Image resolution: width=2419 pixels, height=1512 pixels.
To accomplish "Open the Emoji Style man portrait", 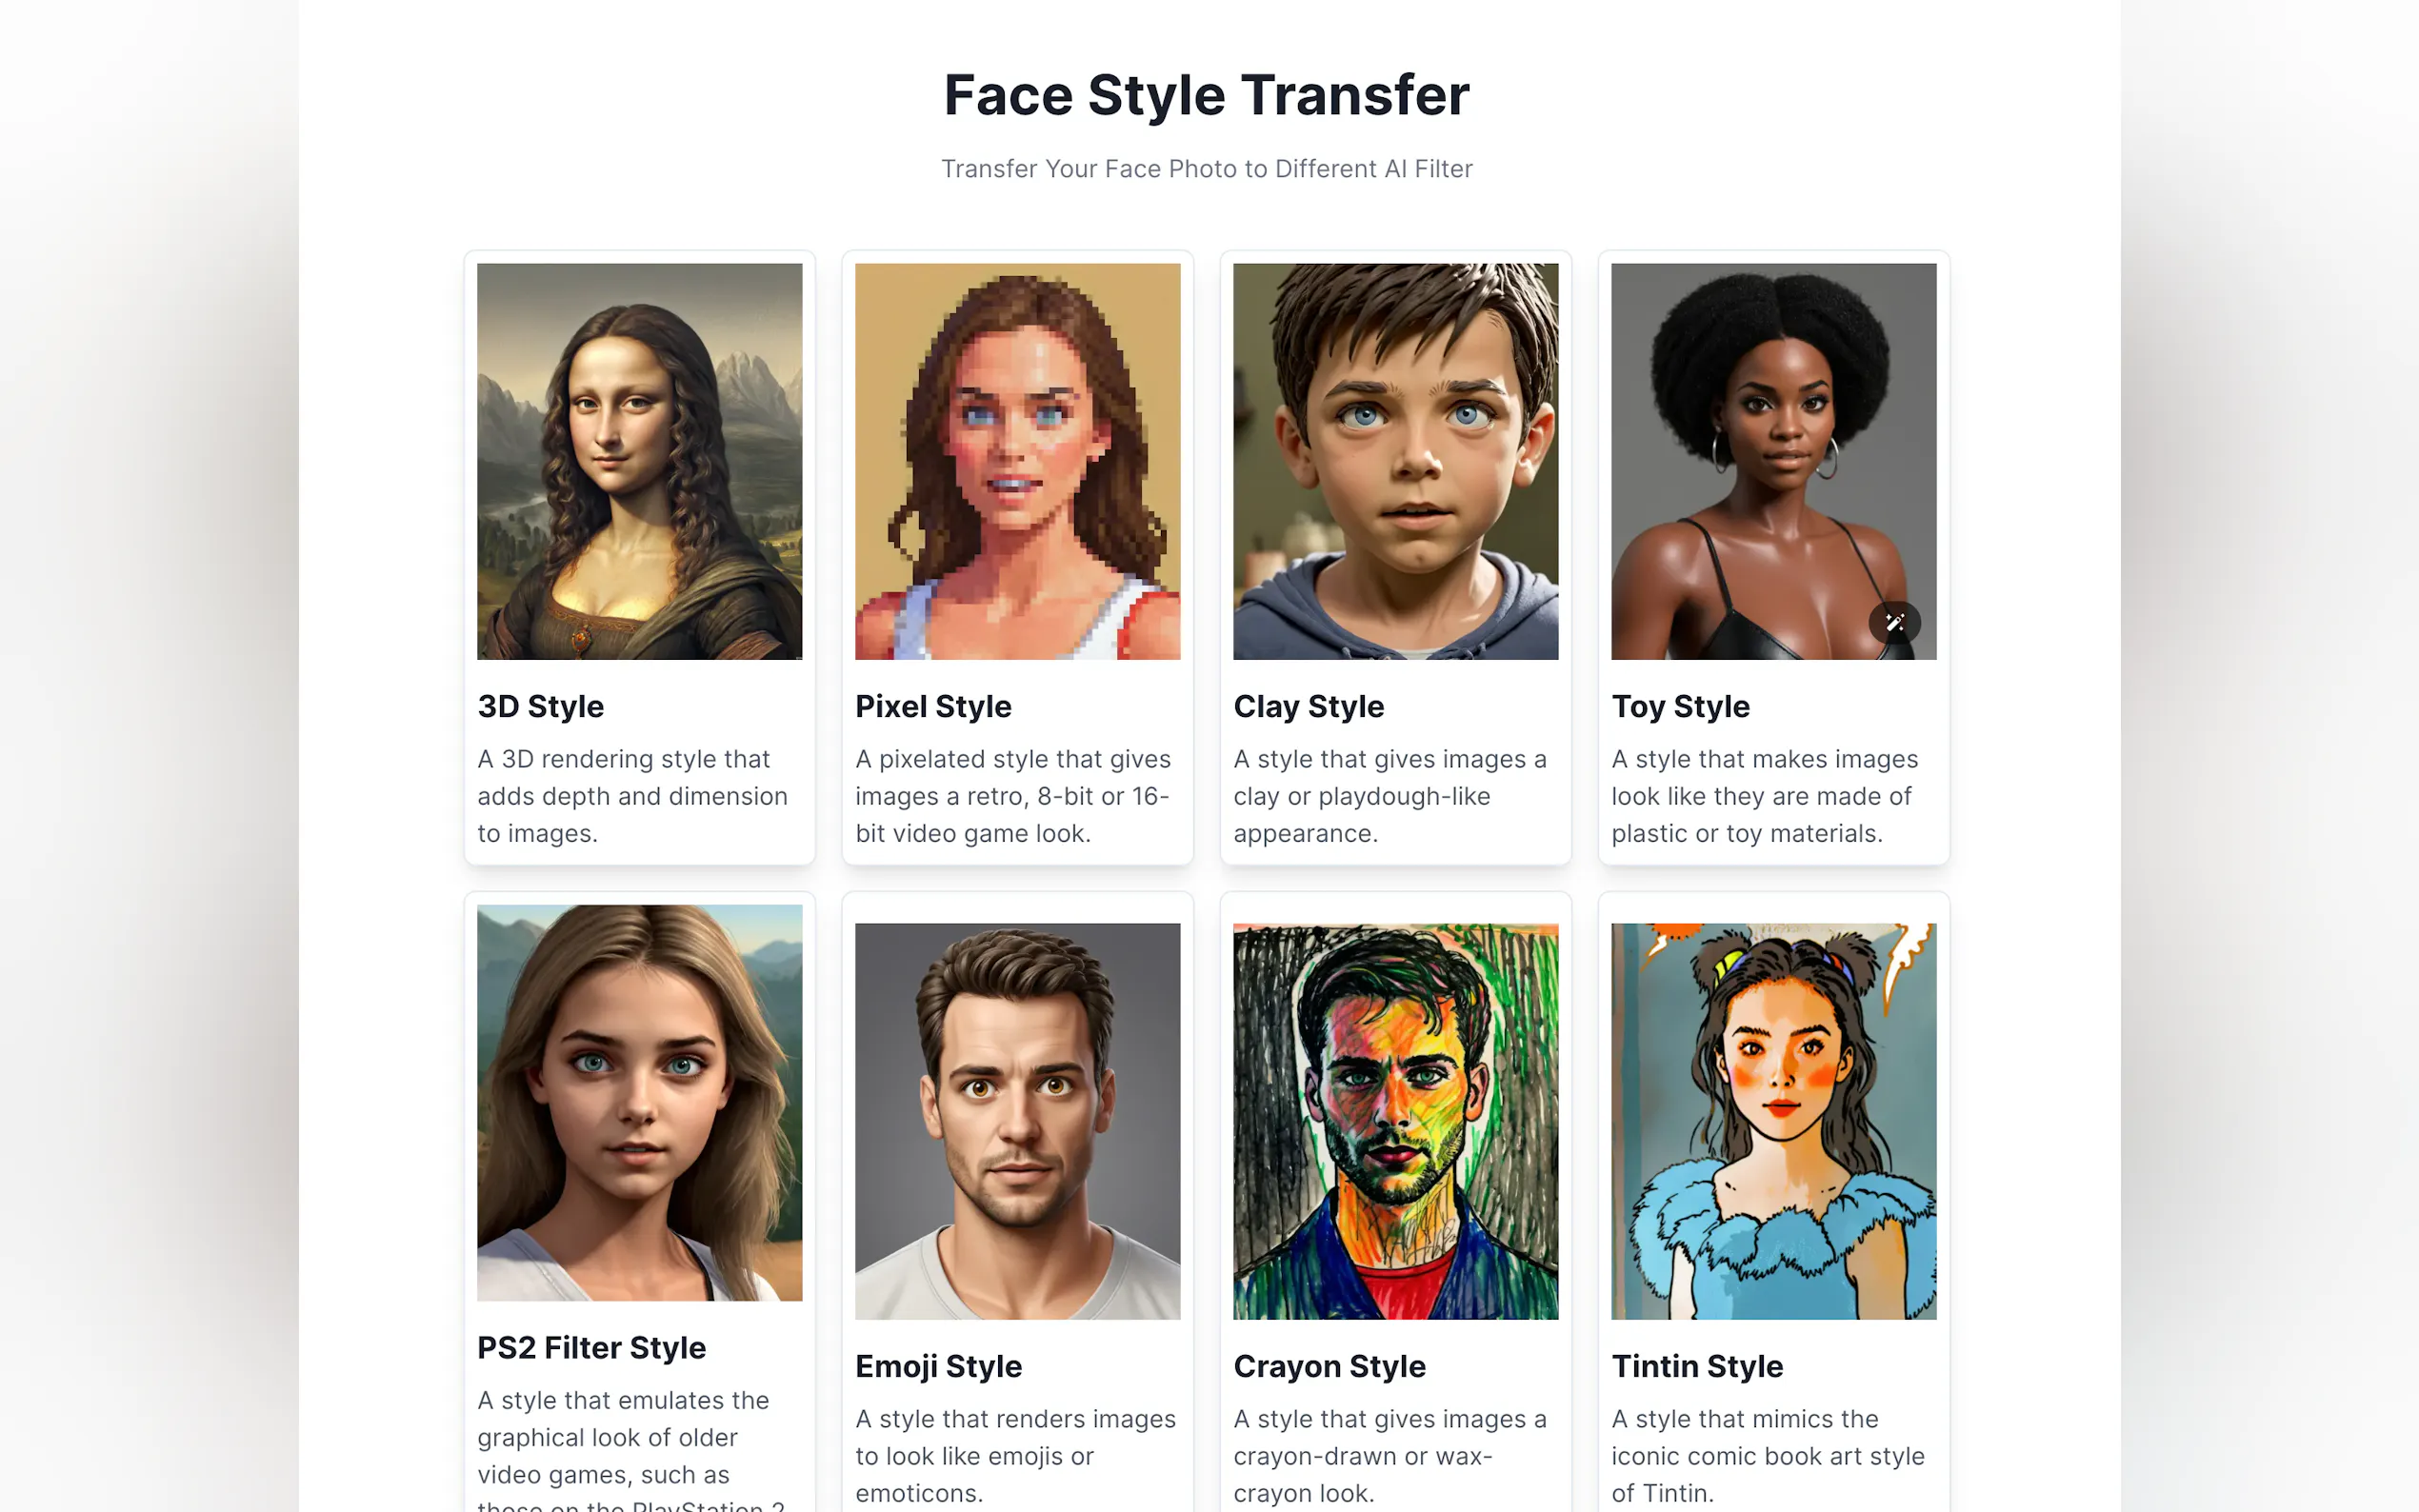I will [1017, 1121].
